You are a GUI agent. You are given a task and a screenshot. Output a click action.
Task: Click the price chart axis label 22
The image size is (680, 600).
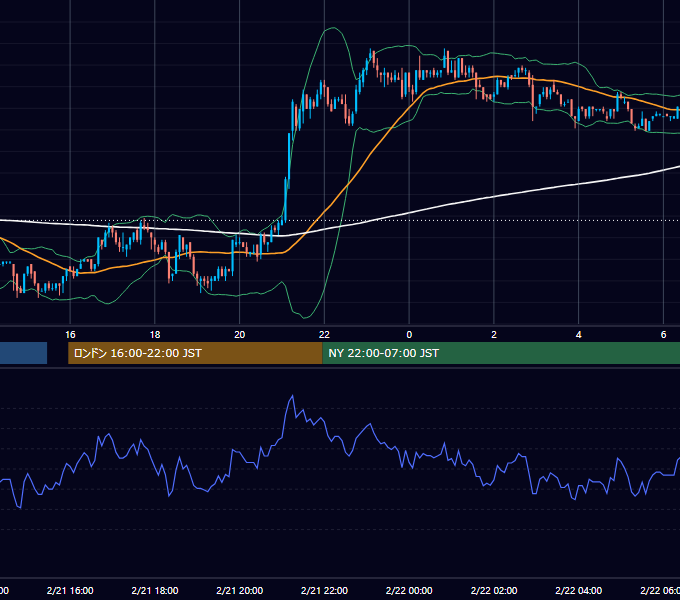pos(324,335)
